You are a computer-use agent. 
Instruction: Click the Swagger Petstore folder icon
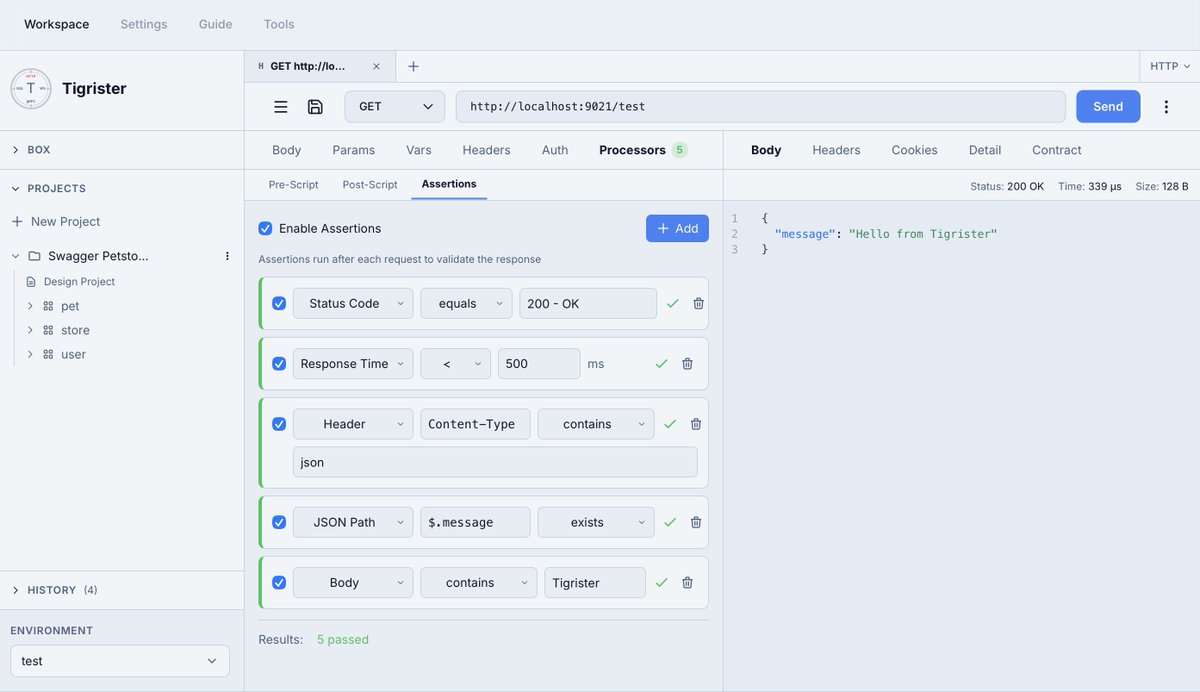coord(34,256)
